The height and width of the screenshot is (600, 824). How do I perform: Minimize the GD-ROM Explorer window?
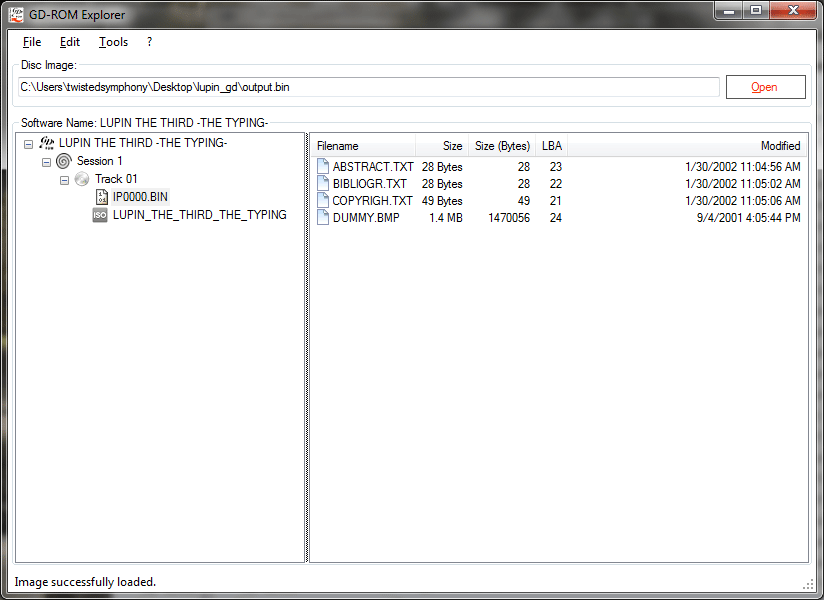click(x=728, y=11)
